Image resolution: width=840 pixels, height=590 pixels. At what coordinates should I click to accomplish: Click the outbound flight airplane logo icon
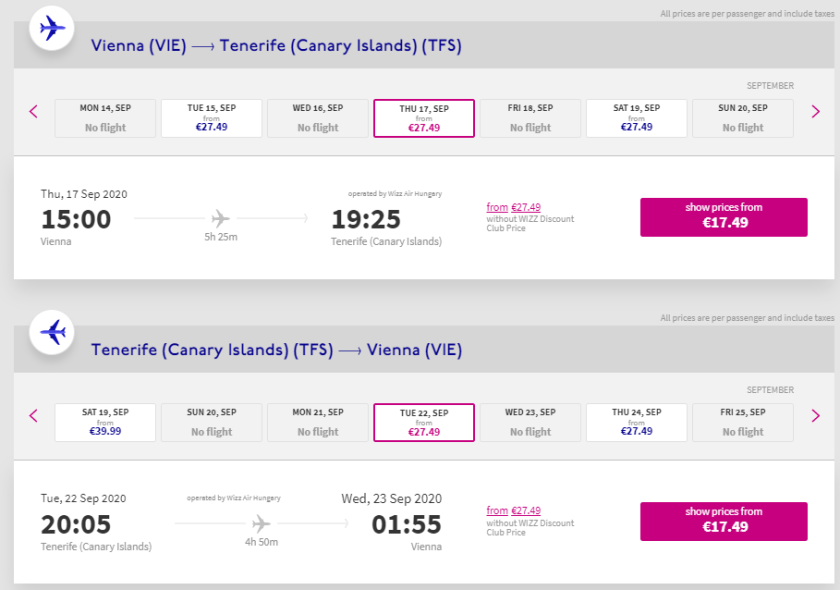(51, 28)
